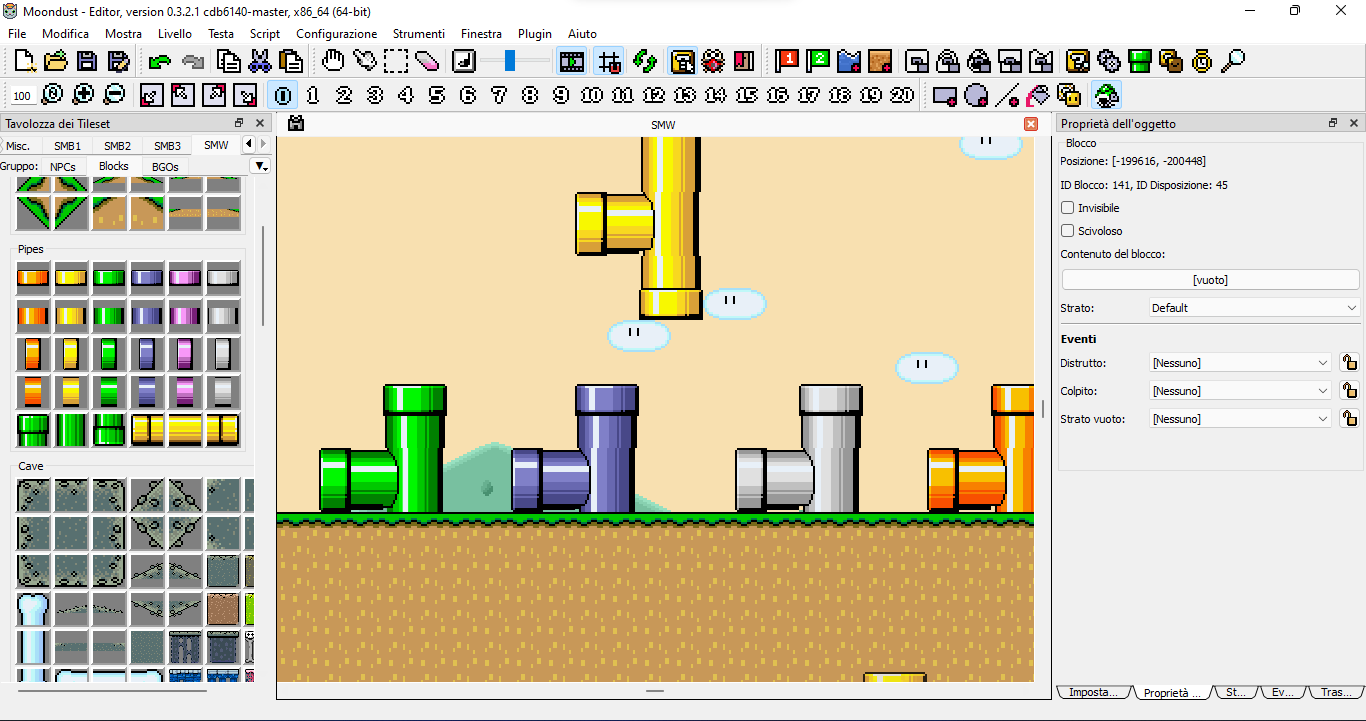Open the Livello menu
This screenshot has height=721, width=1366.
click(x=175, y=34)
